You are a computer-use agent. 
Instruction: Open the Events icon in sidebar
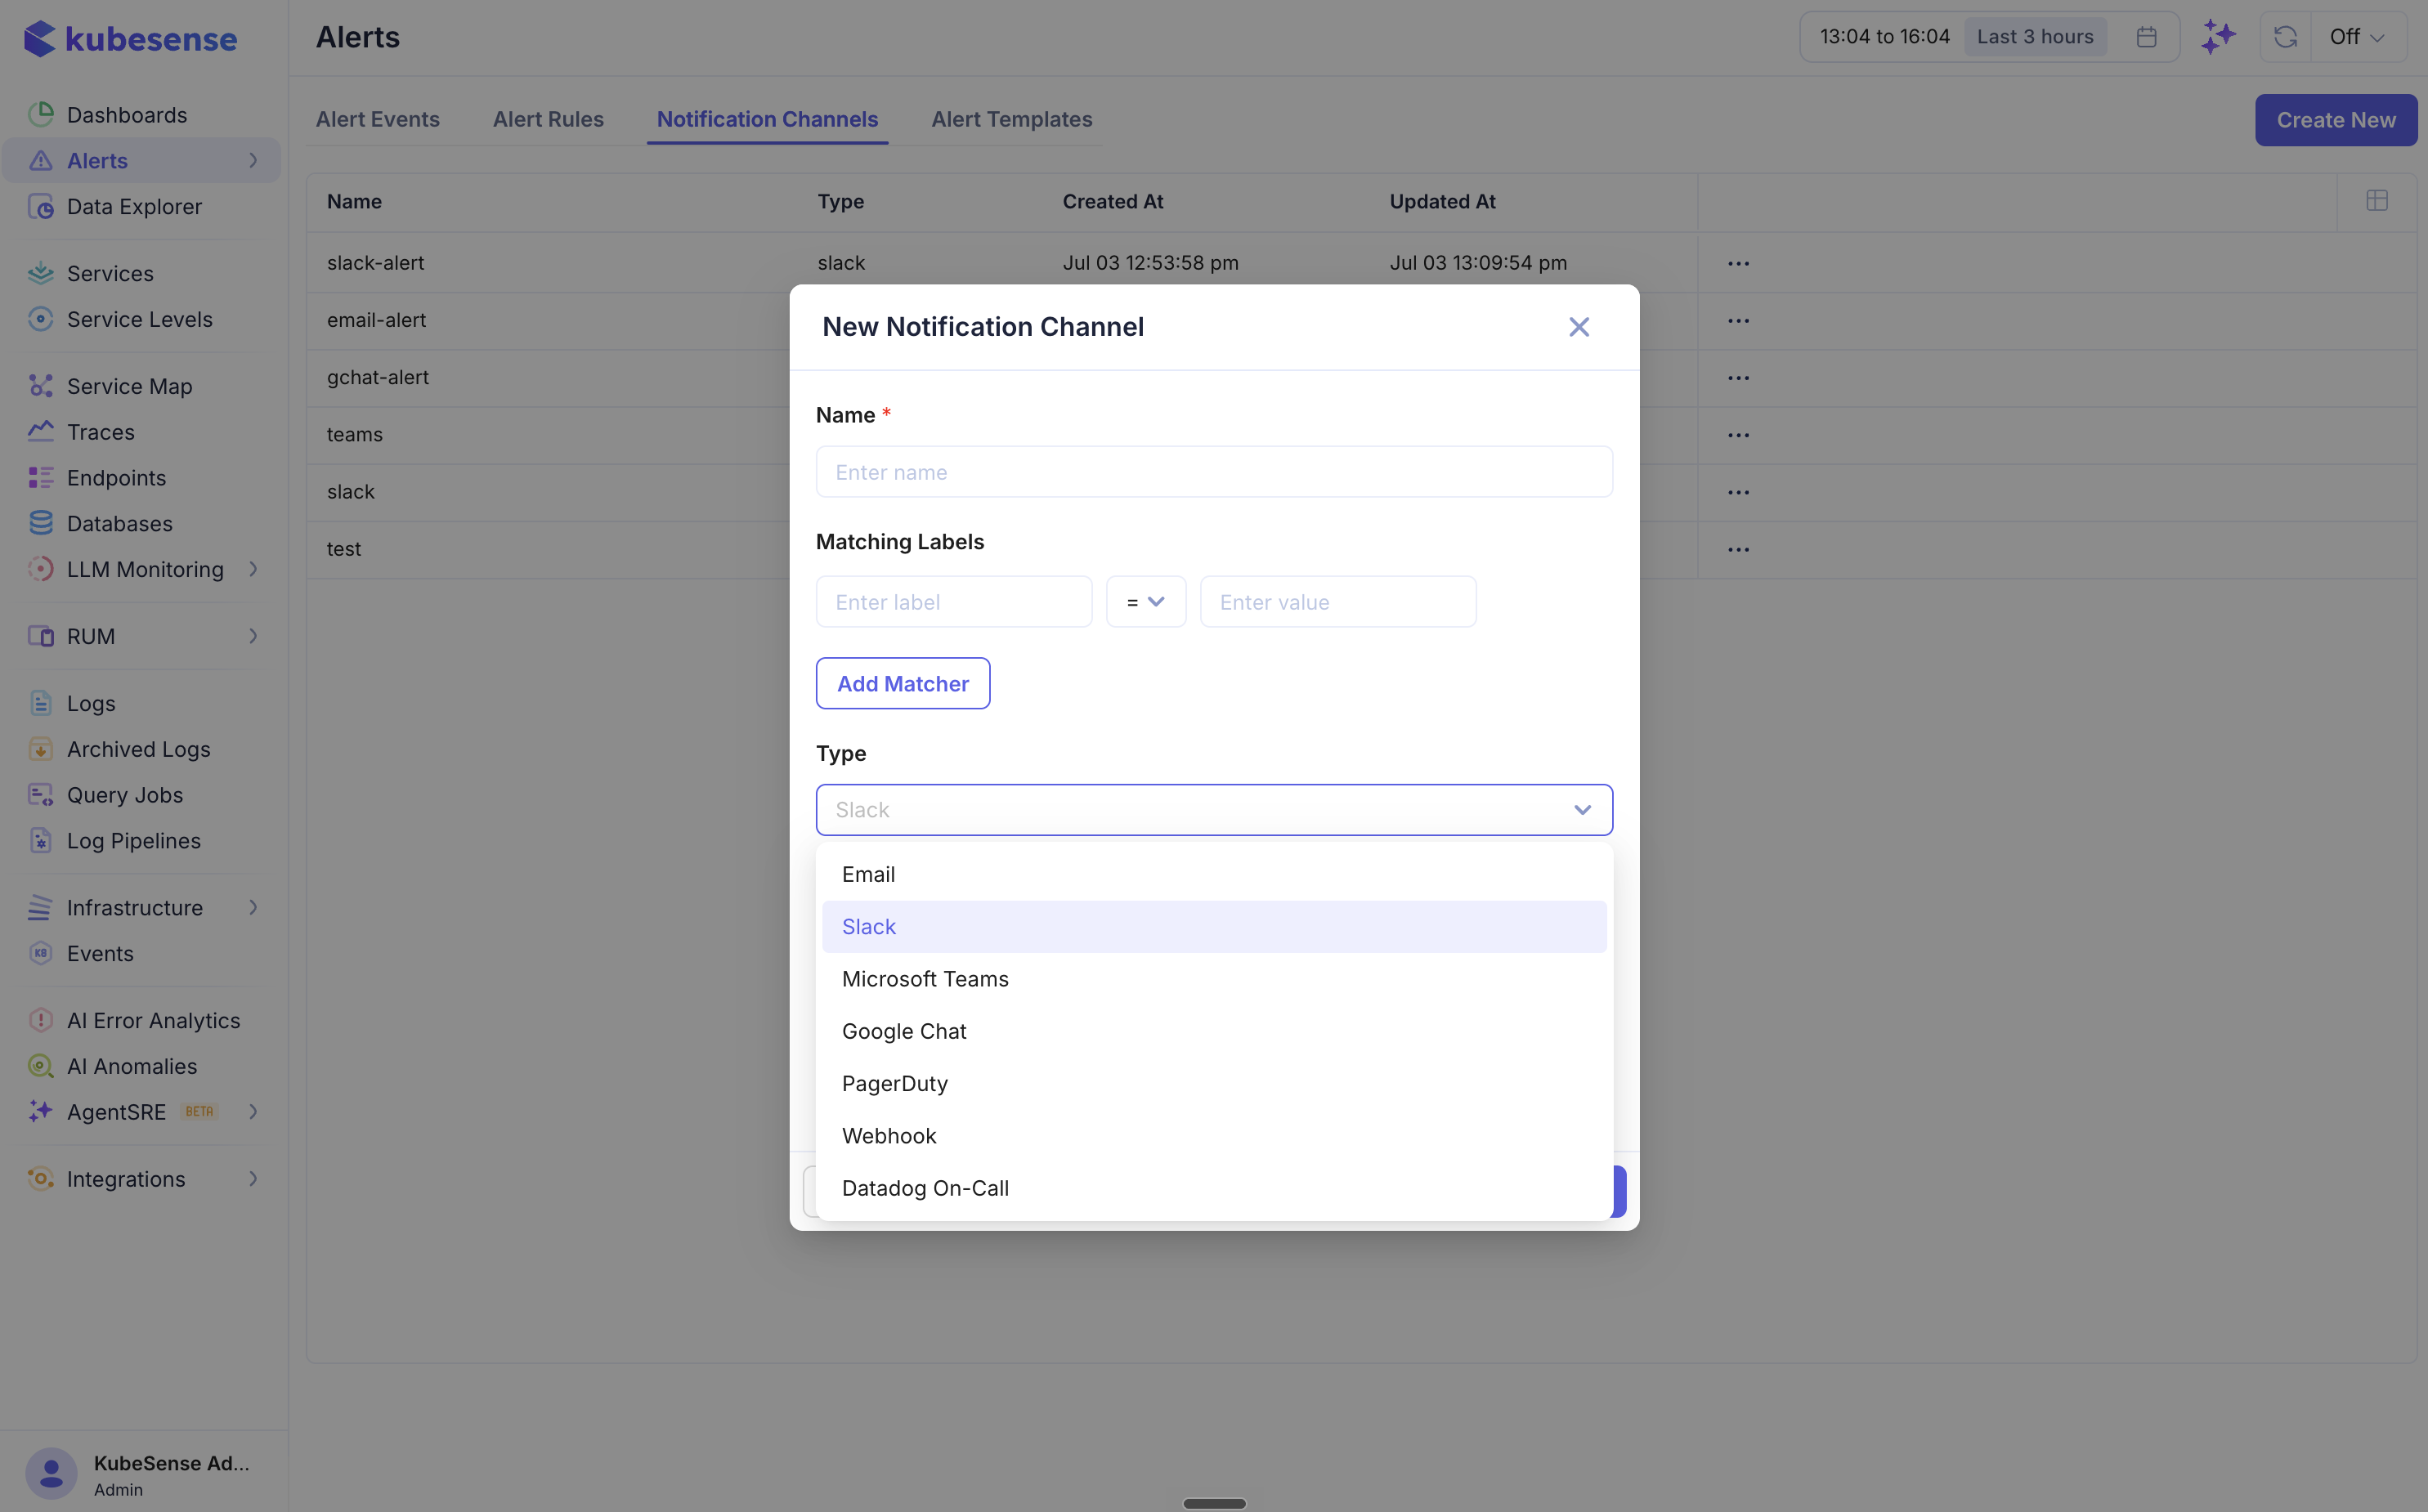click(41, 953)
